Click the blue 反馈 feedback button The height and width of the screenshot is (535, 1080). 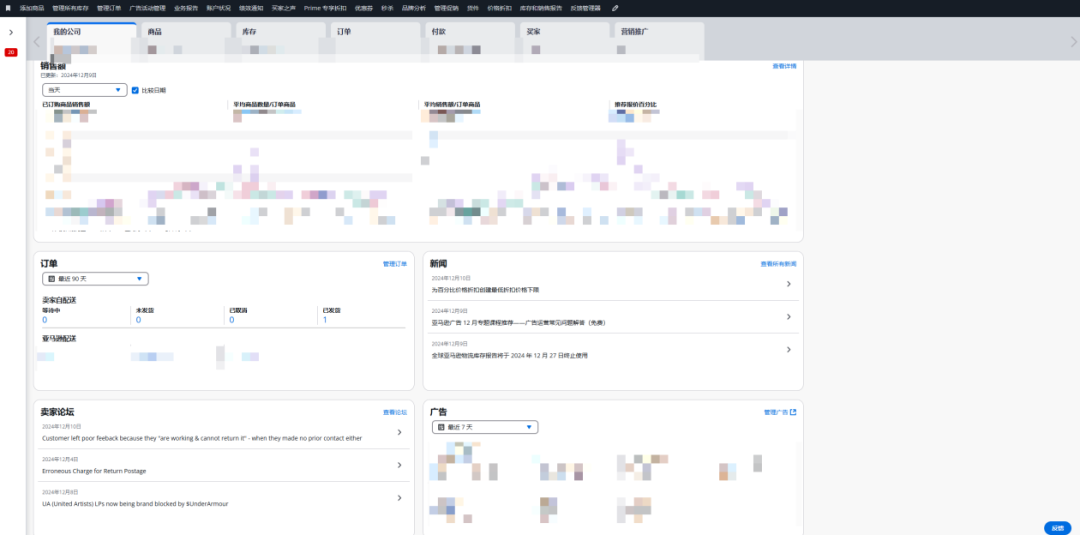[x=1057, y=527]
